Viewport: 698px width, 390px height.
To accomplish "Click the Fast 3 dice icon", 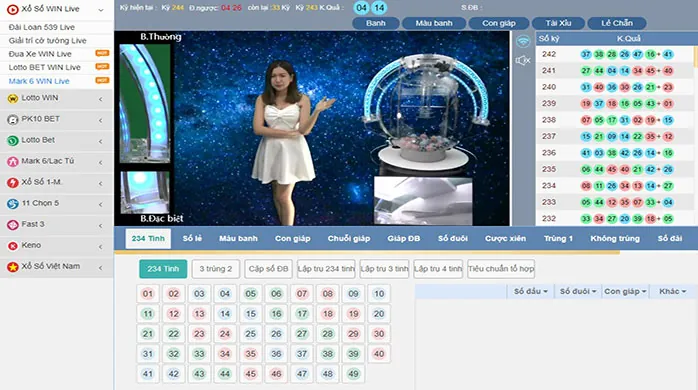I will 12,224.
